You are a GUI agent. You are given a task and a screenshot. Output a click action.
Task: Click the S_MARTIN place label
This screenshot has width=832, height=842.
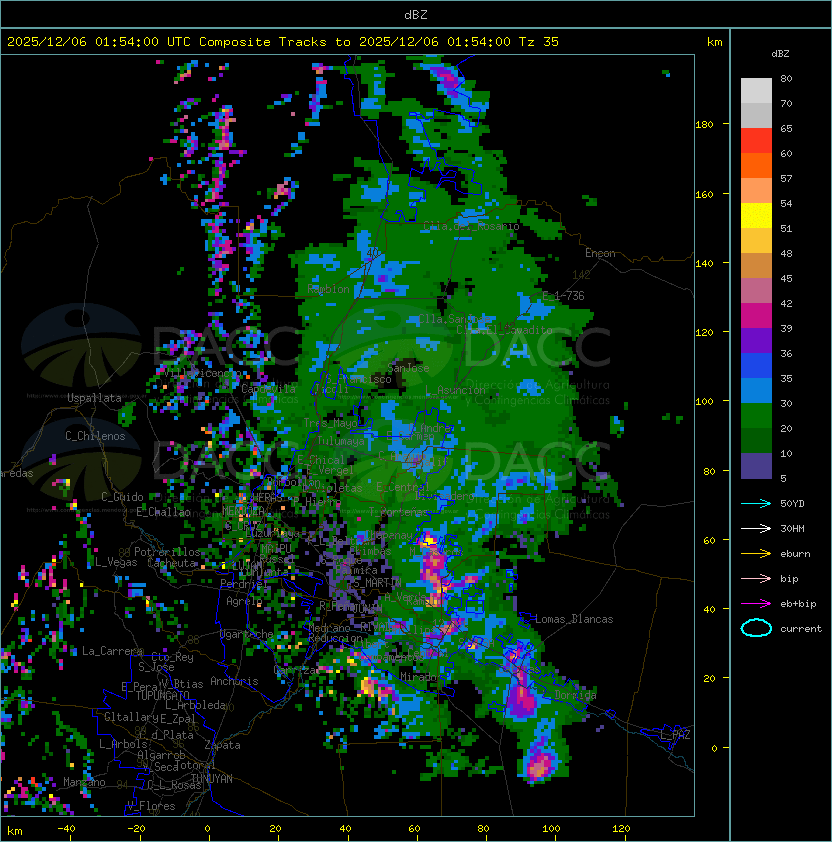click(x=378, y=583)
